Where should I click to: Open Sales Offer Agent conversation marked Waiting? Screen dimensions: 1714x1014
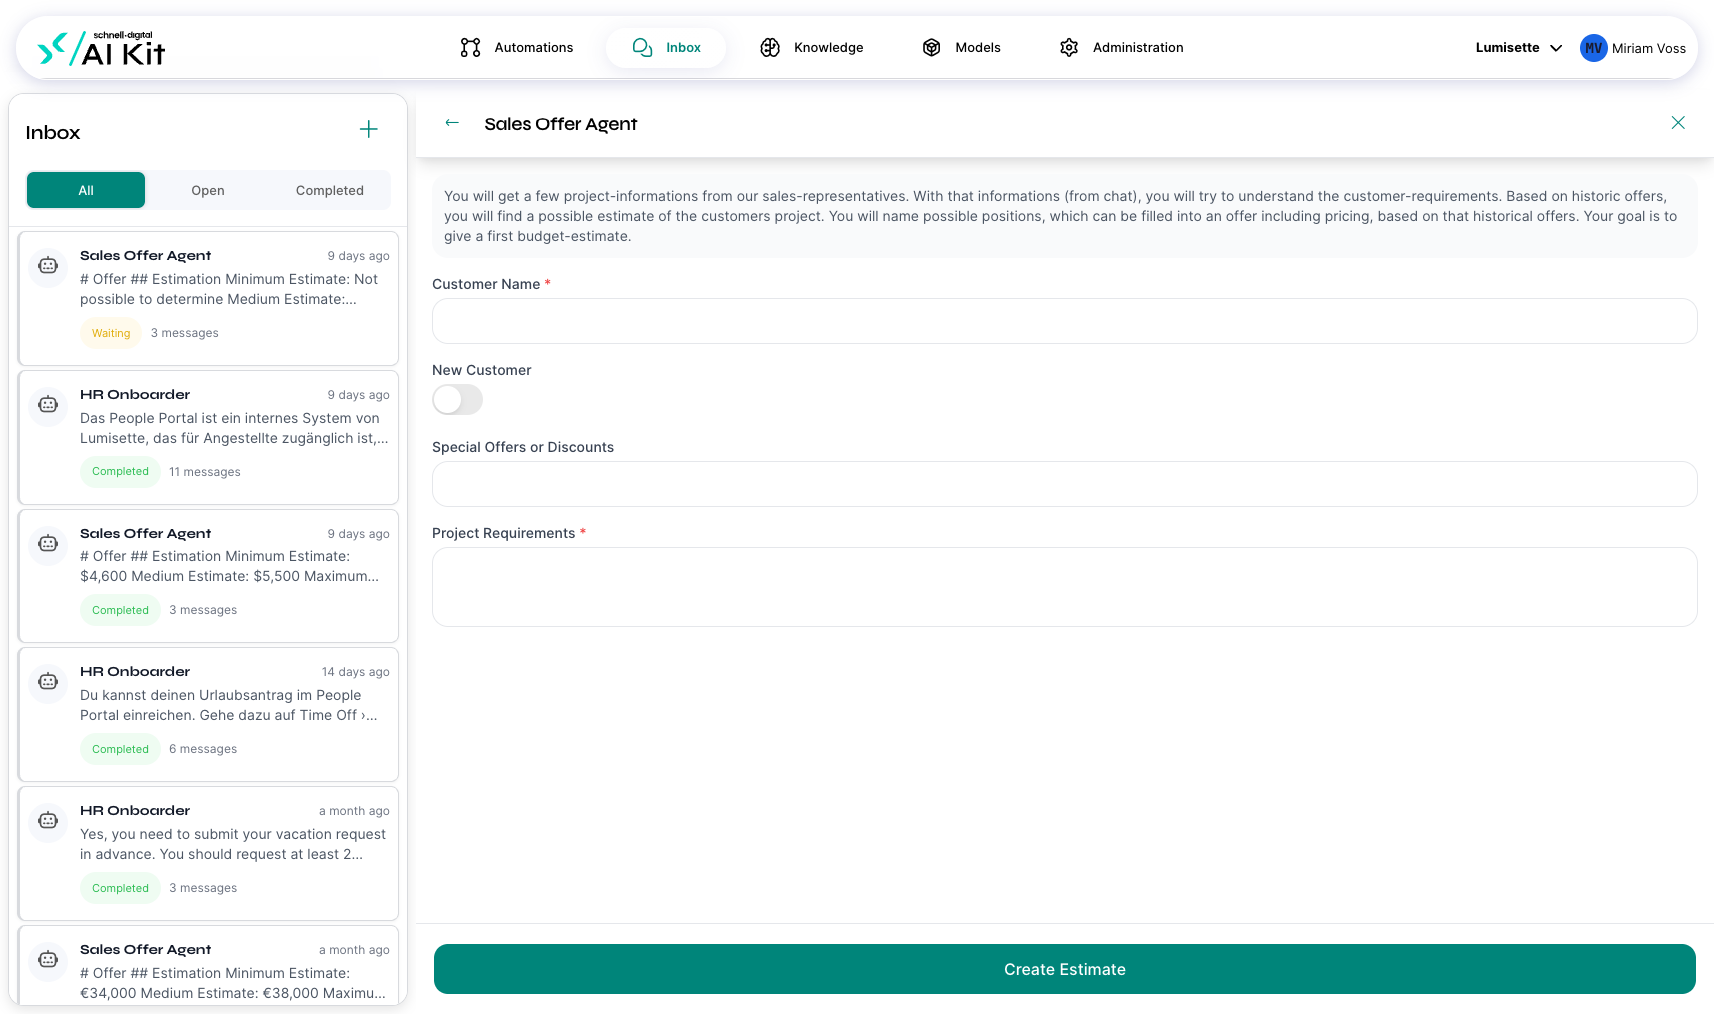click(x=208, y=298)
